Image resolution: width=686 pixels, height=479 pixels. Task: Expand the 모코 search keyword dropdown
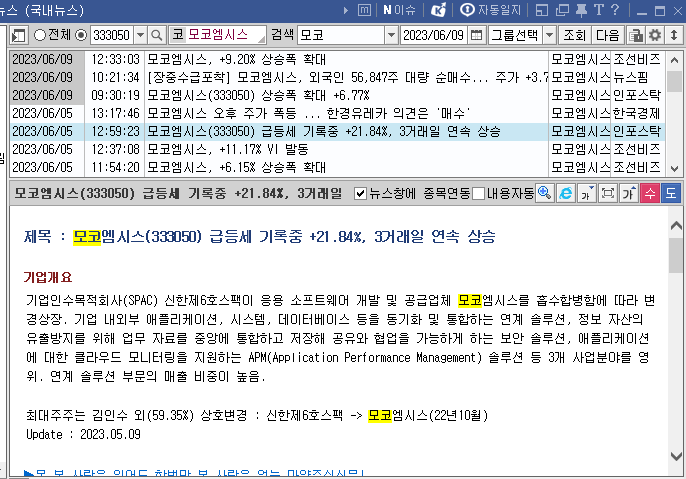(391, 35)
